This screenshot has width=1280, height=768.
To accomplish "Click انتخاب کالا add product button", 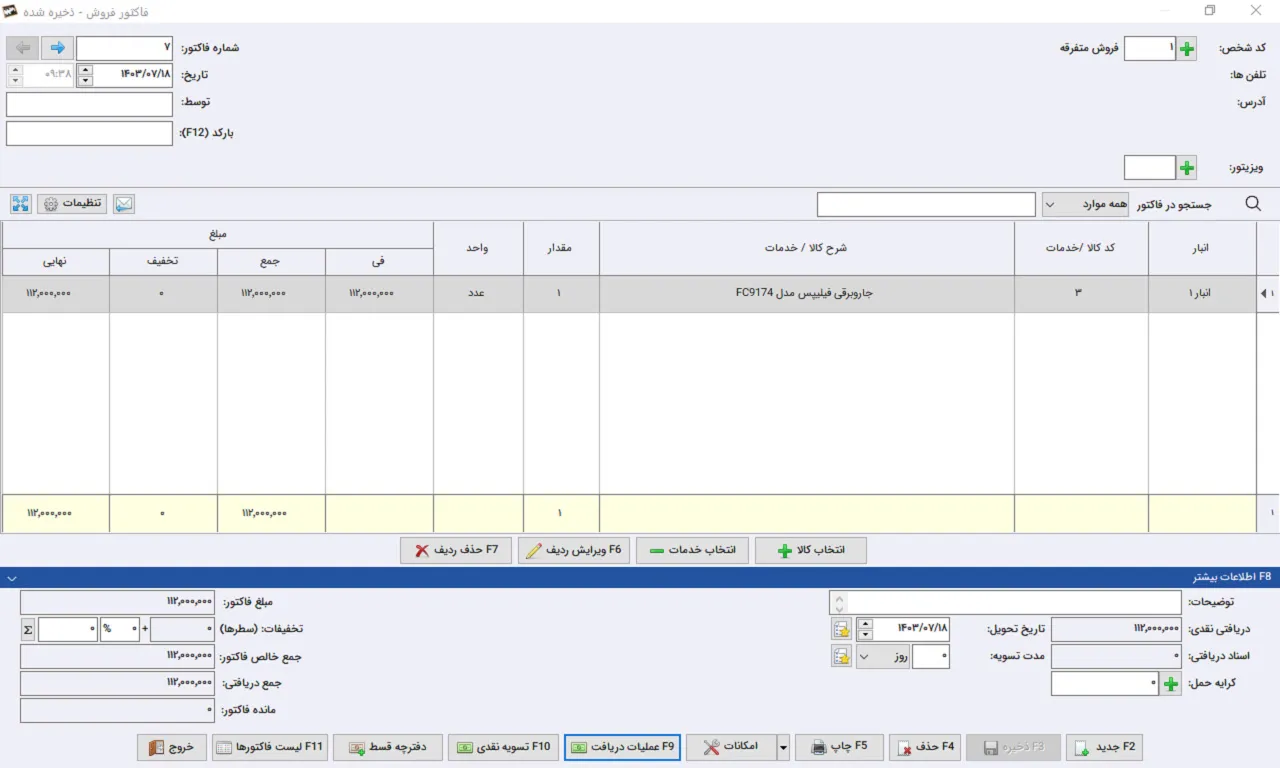I will tap(811, 551).
